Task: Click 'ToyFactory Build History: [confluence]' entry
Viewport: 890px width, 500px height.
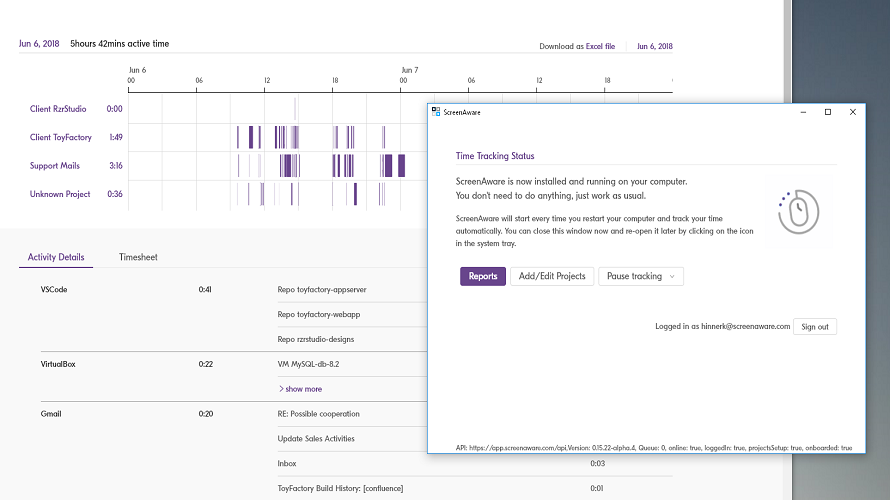Action: (340, 489)
